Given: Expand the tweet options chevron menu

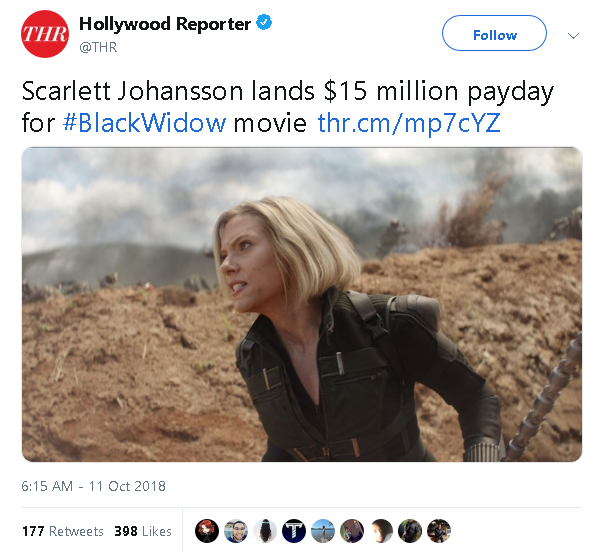Looking at the screenshot, I should (573, 36).
